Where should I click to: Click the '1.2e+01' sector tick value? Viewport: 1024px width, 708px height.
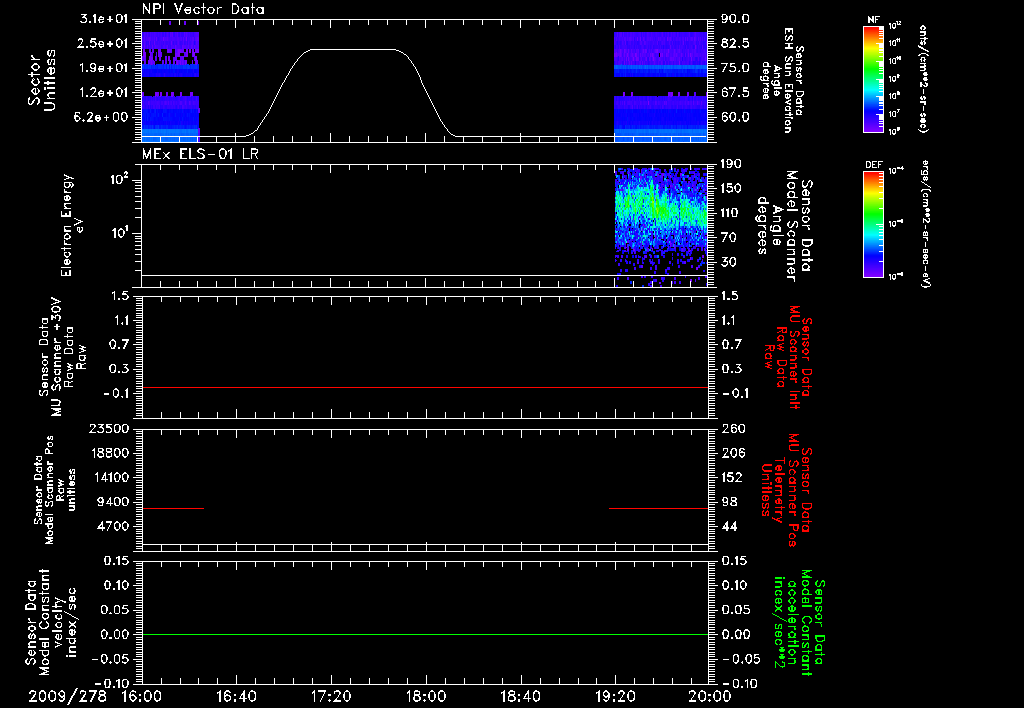(x=104, y=93)
